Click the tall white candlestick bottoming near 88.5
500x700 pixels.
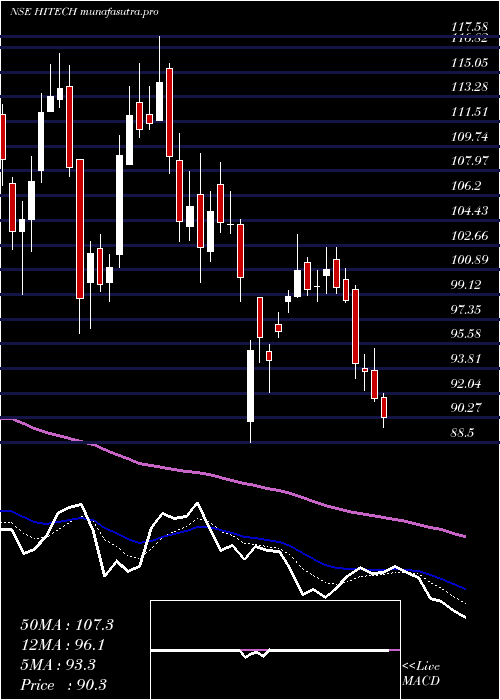coord(250,386)
